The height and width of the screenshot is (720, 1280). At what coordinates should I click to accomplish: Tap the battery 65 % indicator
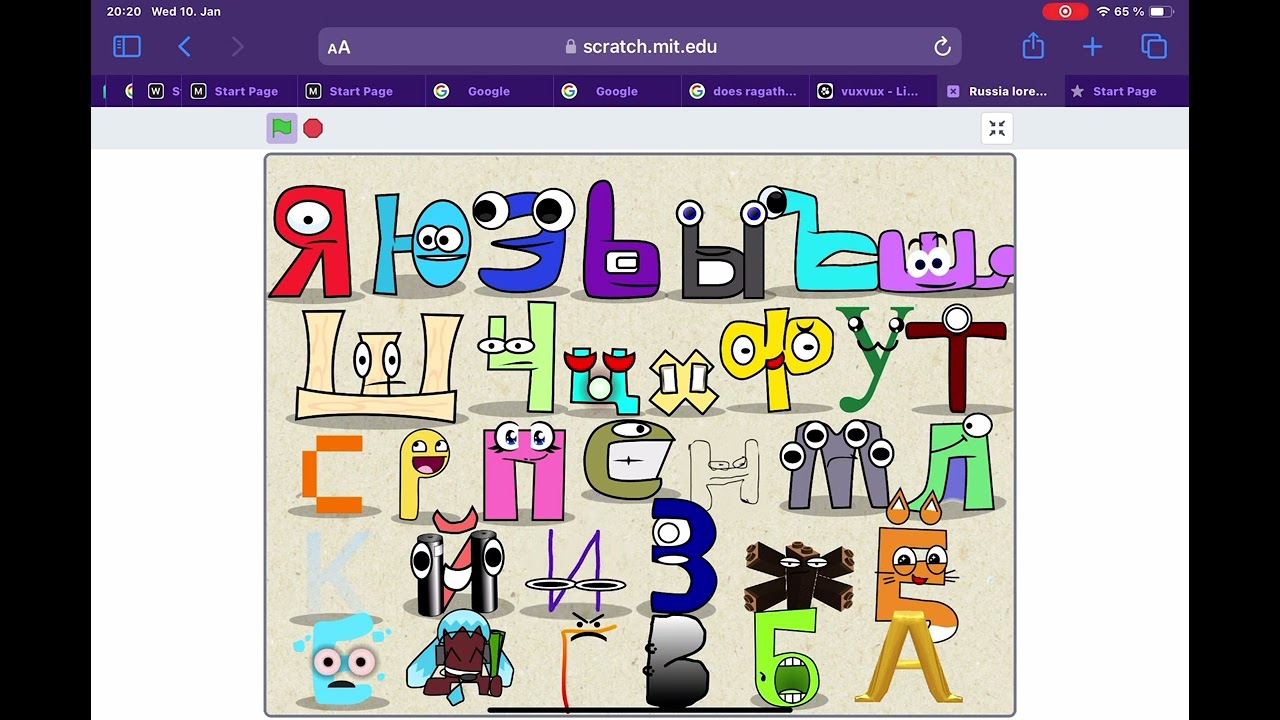[1145, 11]
